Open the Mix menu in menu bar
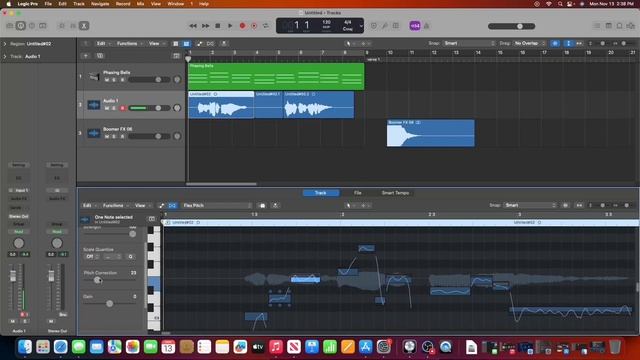 click(140, 4)
